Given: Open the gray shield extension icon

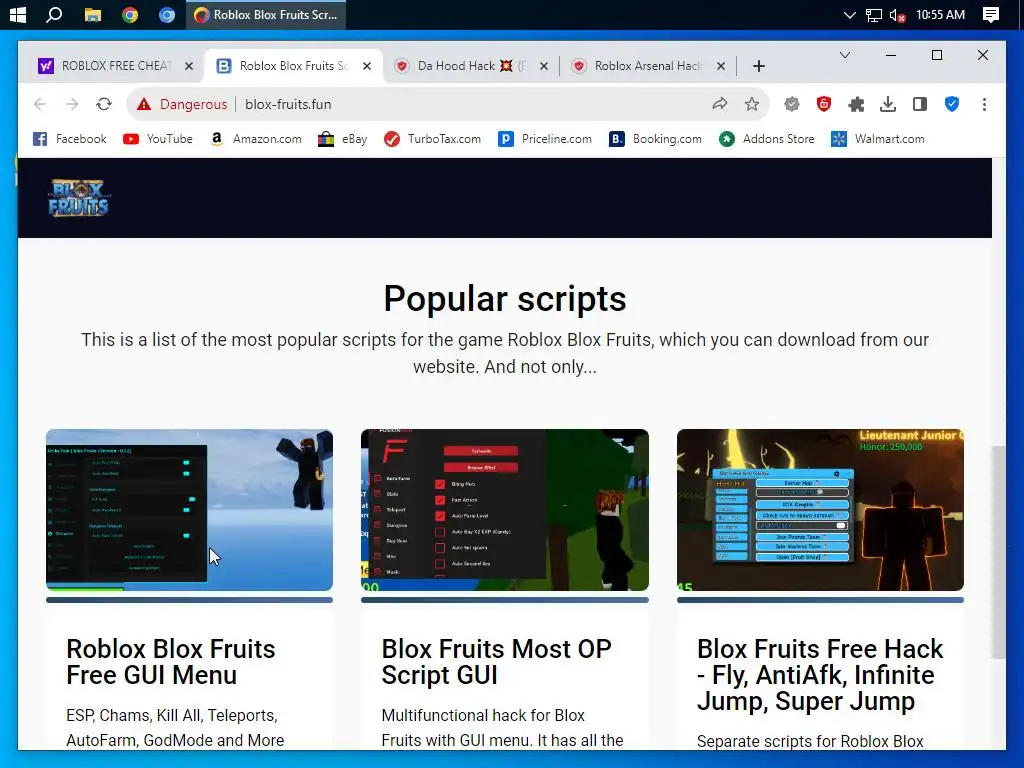Looking at the screenshot, I should click(792, 104).
